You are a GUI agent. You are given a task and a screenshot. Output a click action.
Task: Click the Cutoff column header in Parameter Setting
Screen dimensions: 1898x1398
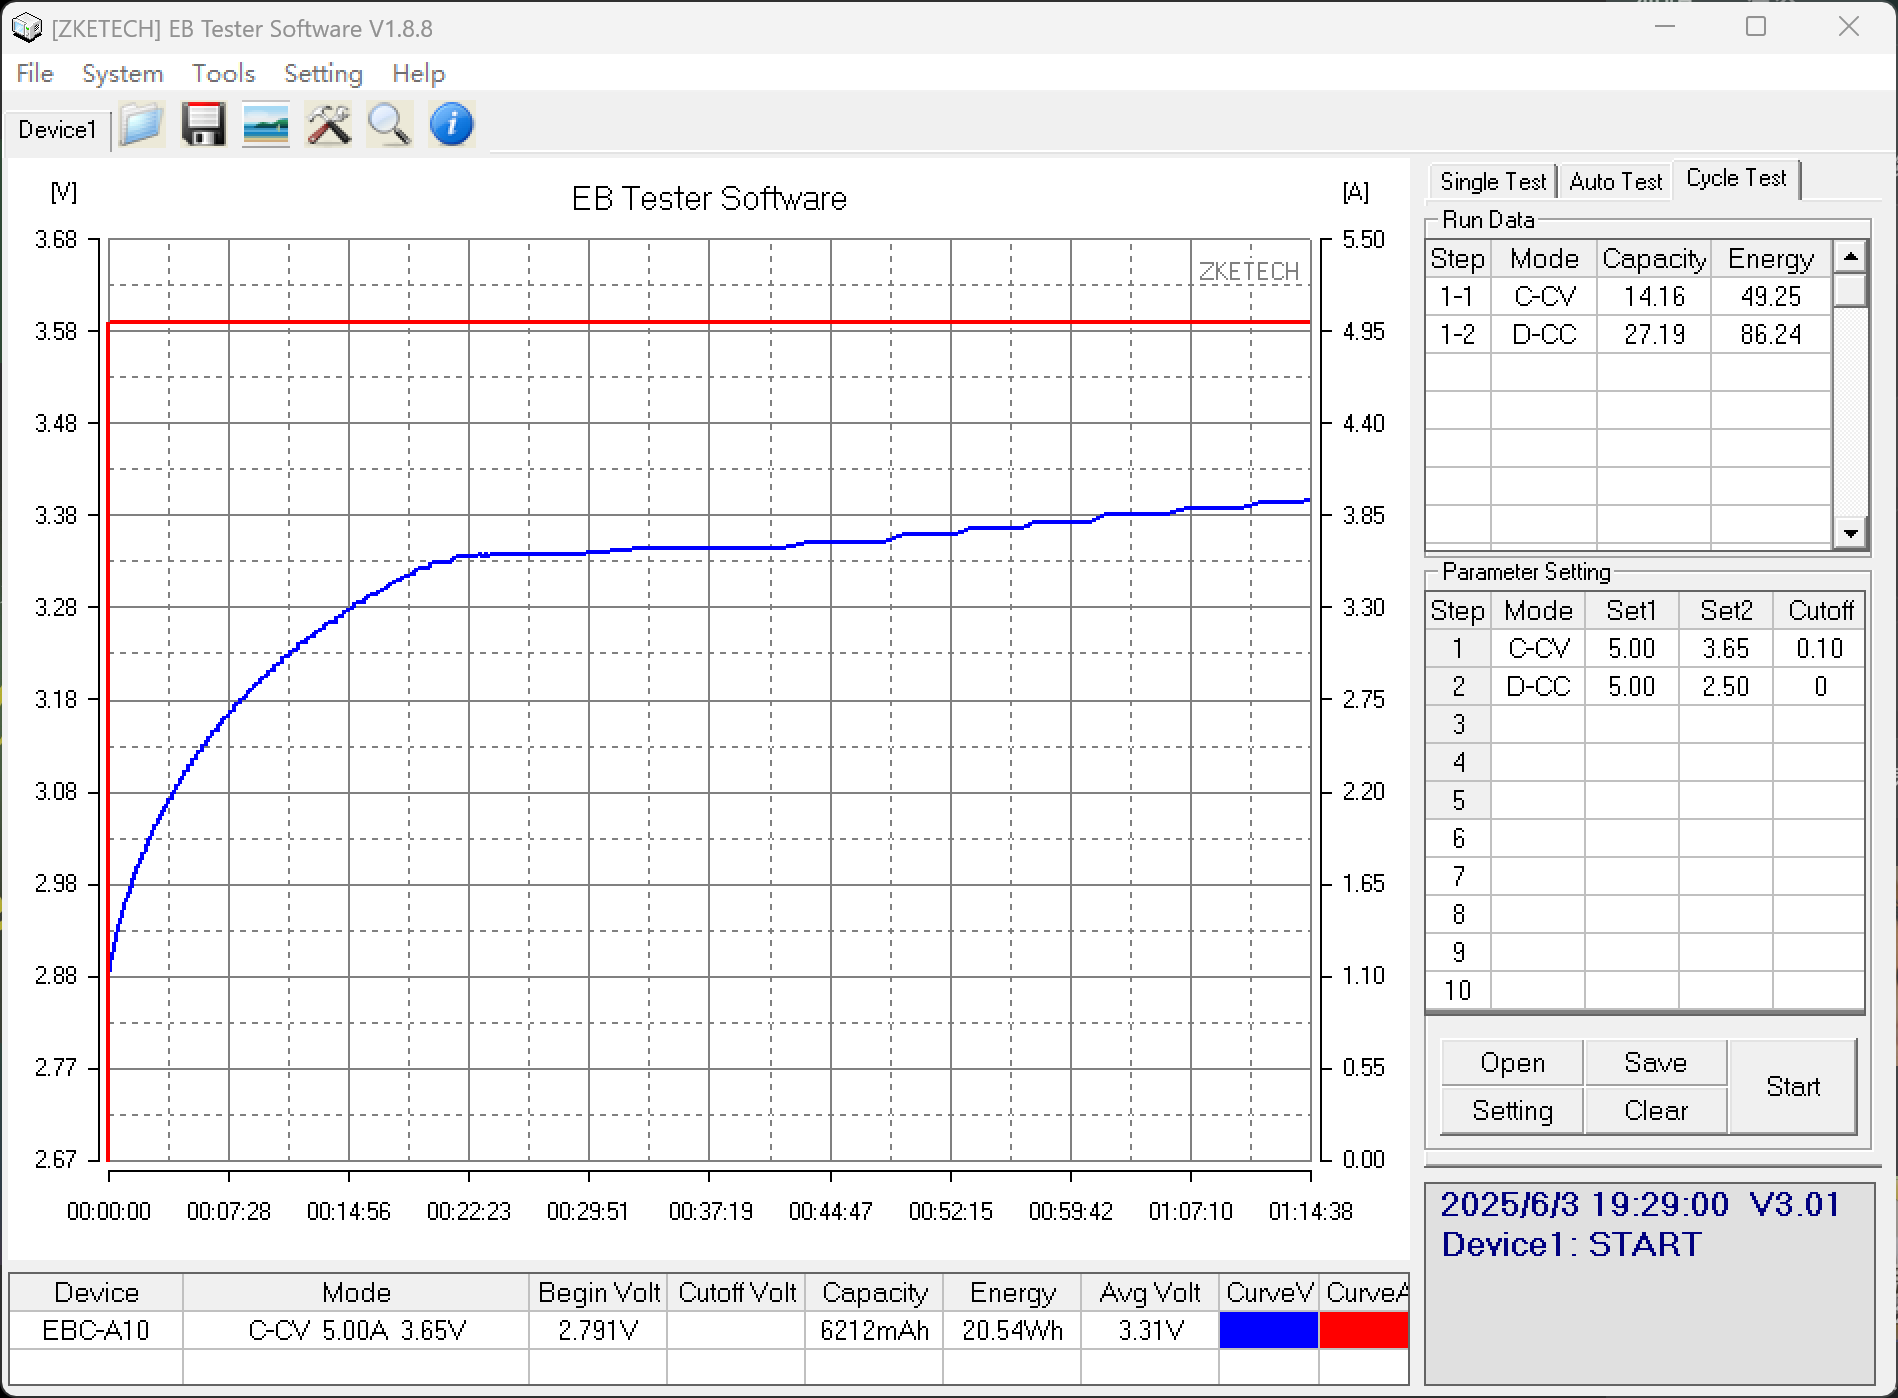1820,611
